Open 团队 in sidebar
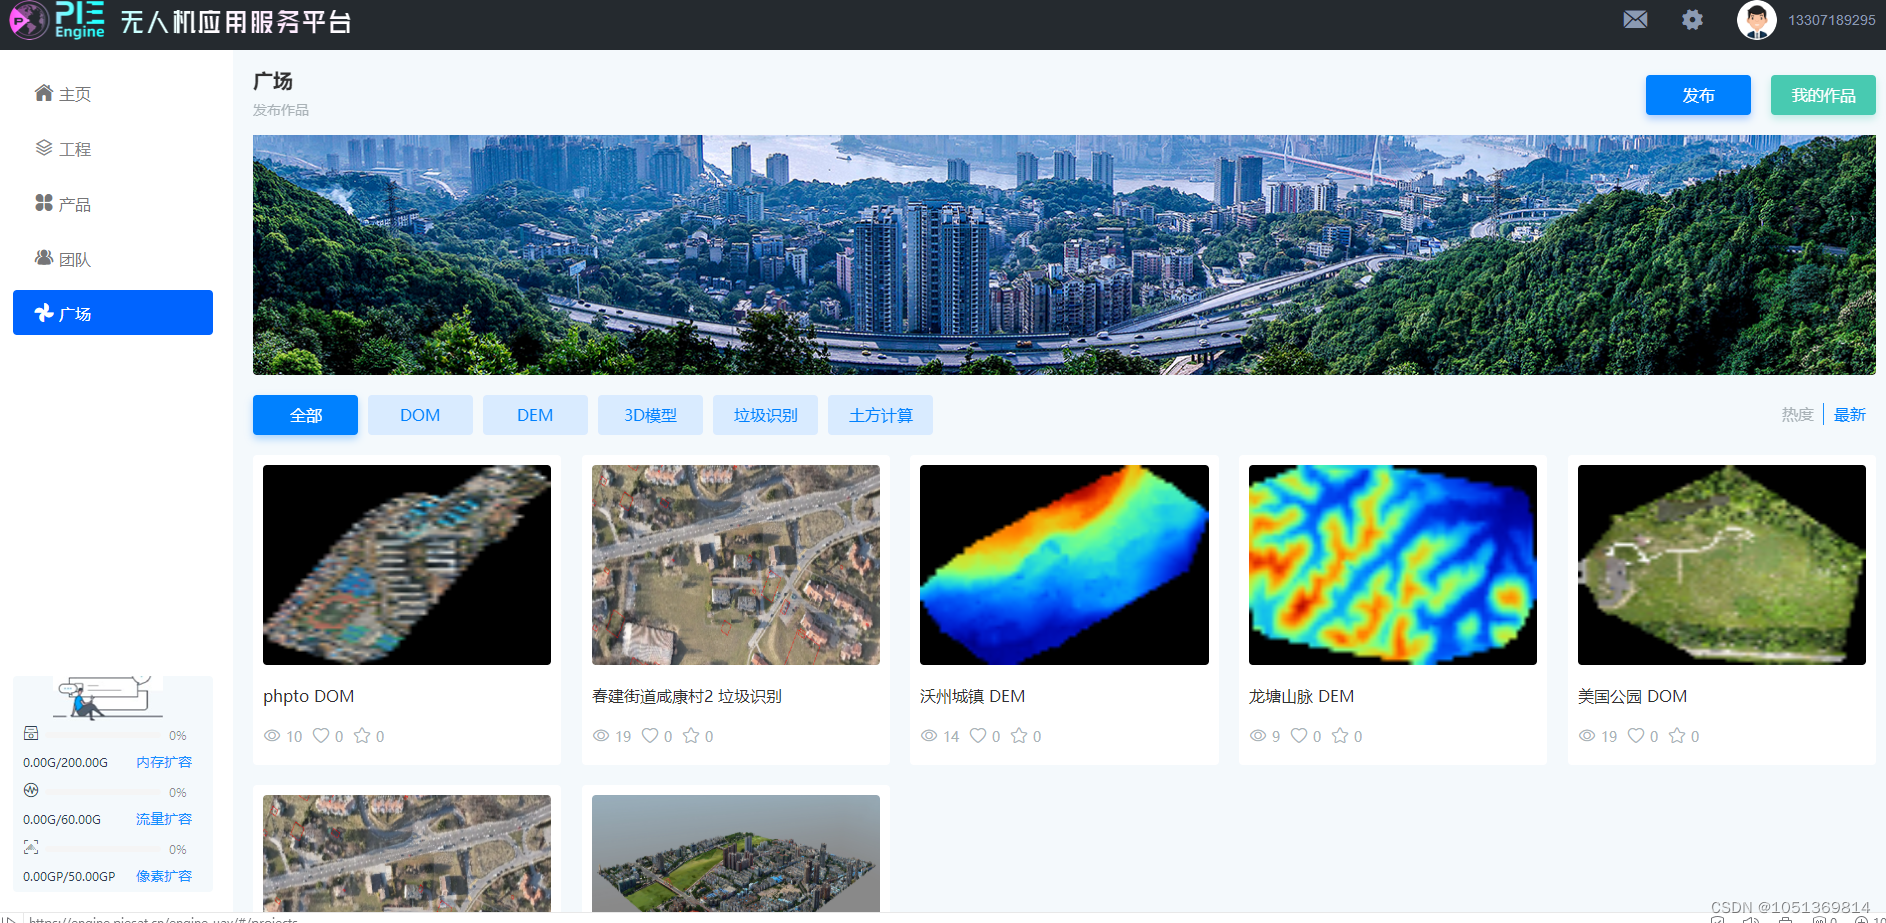This screenshot has height=923, width=1886. 113,258
